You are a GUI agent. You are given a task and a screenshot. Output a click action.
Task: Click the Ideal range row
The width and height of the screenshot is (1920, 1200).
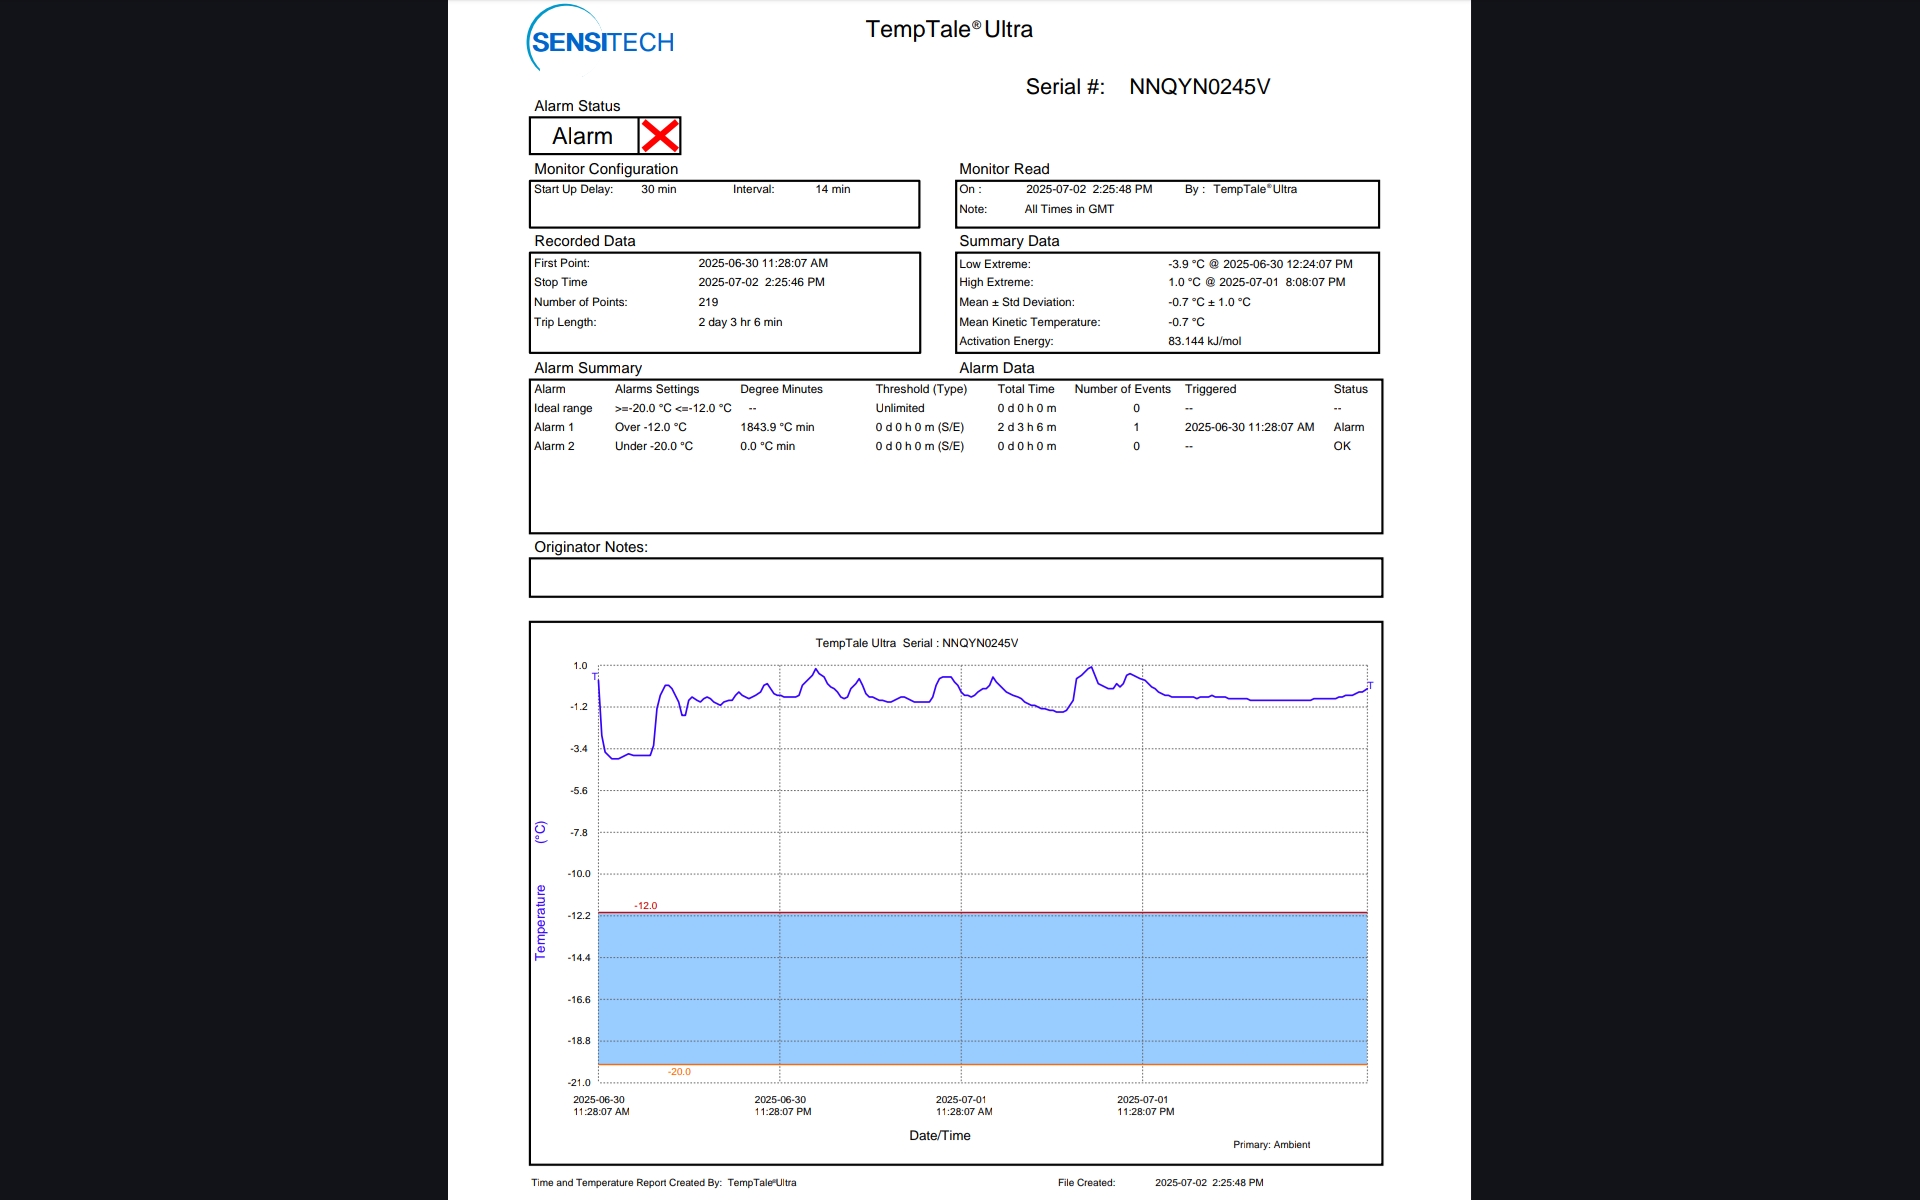[563, 408]
